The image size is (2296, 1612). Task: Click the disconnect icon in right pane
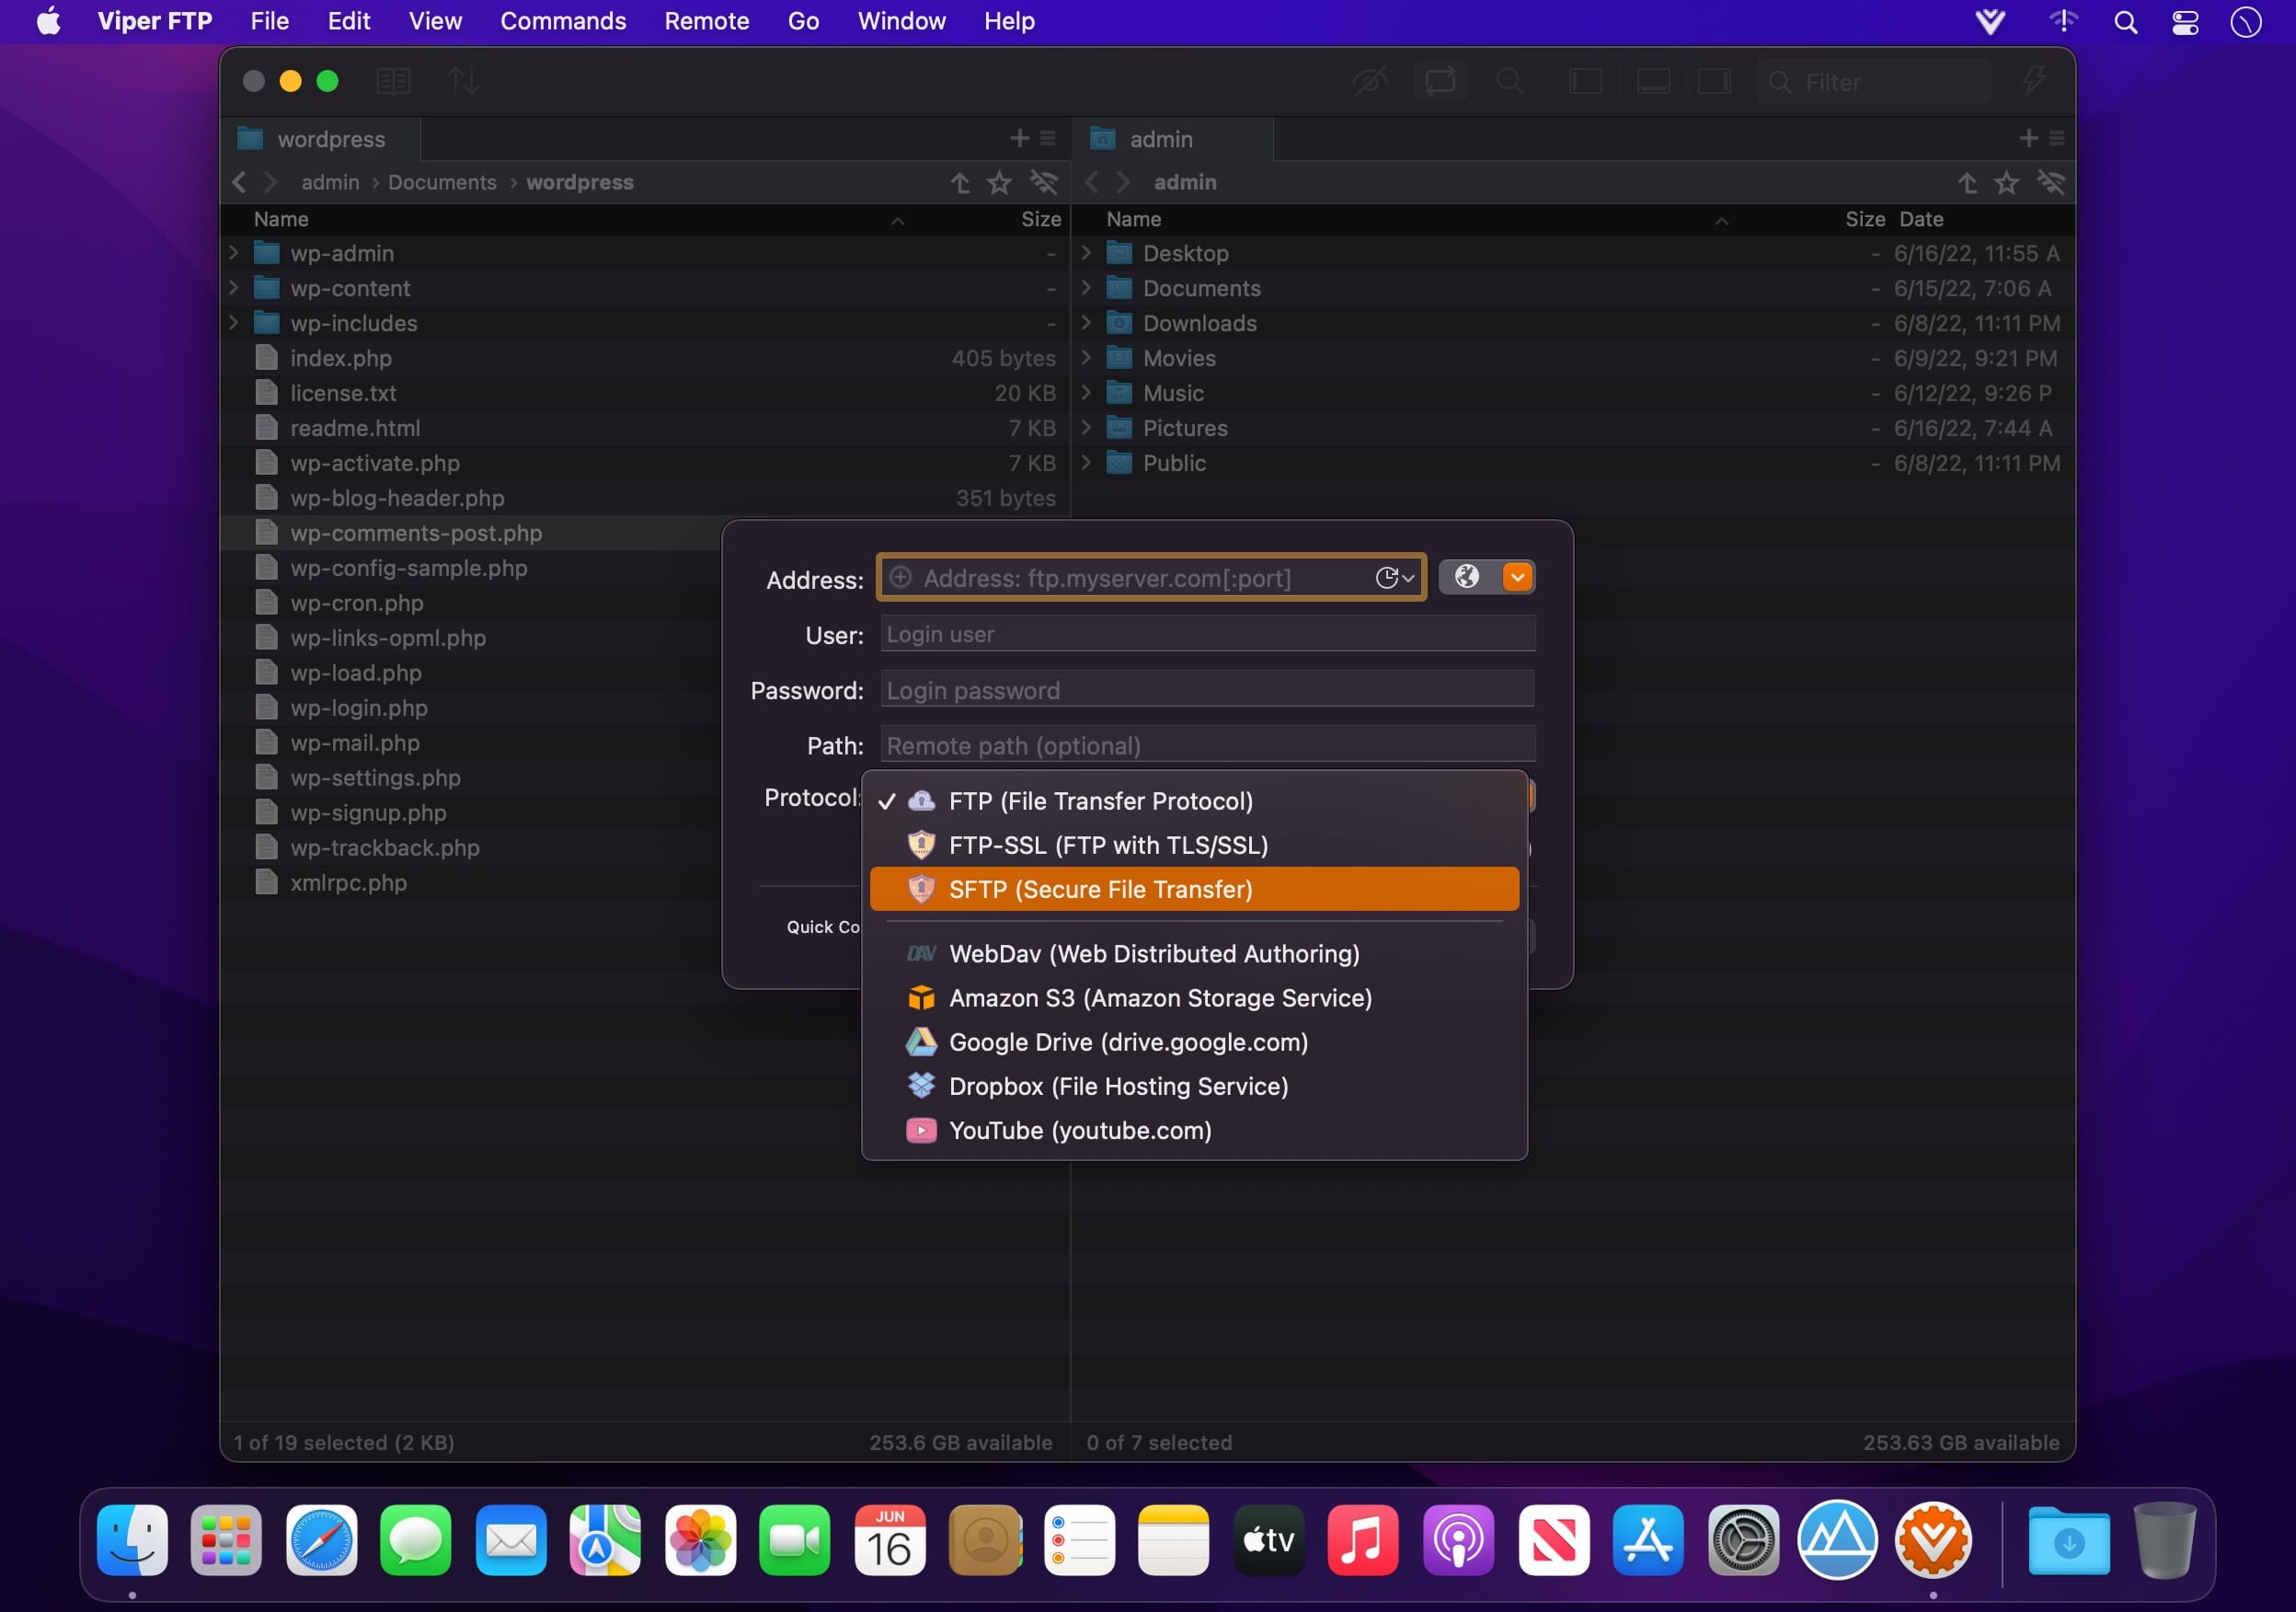click(2051, 183)
